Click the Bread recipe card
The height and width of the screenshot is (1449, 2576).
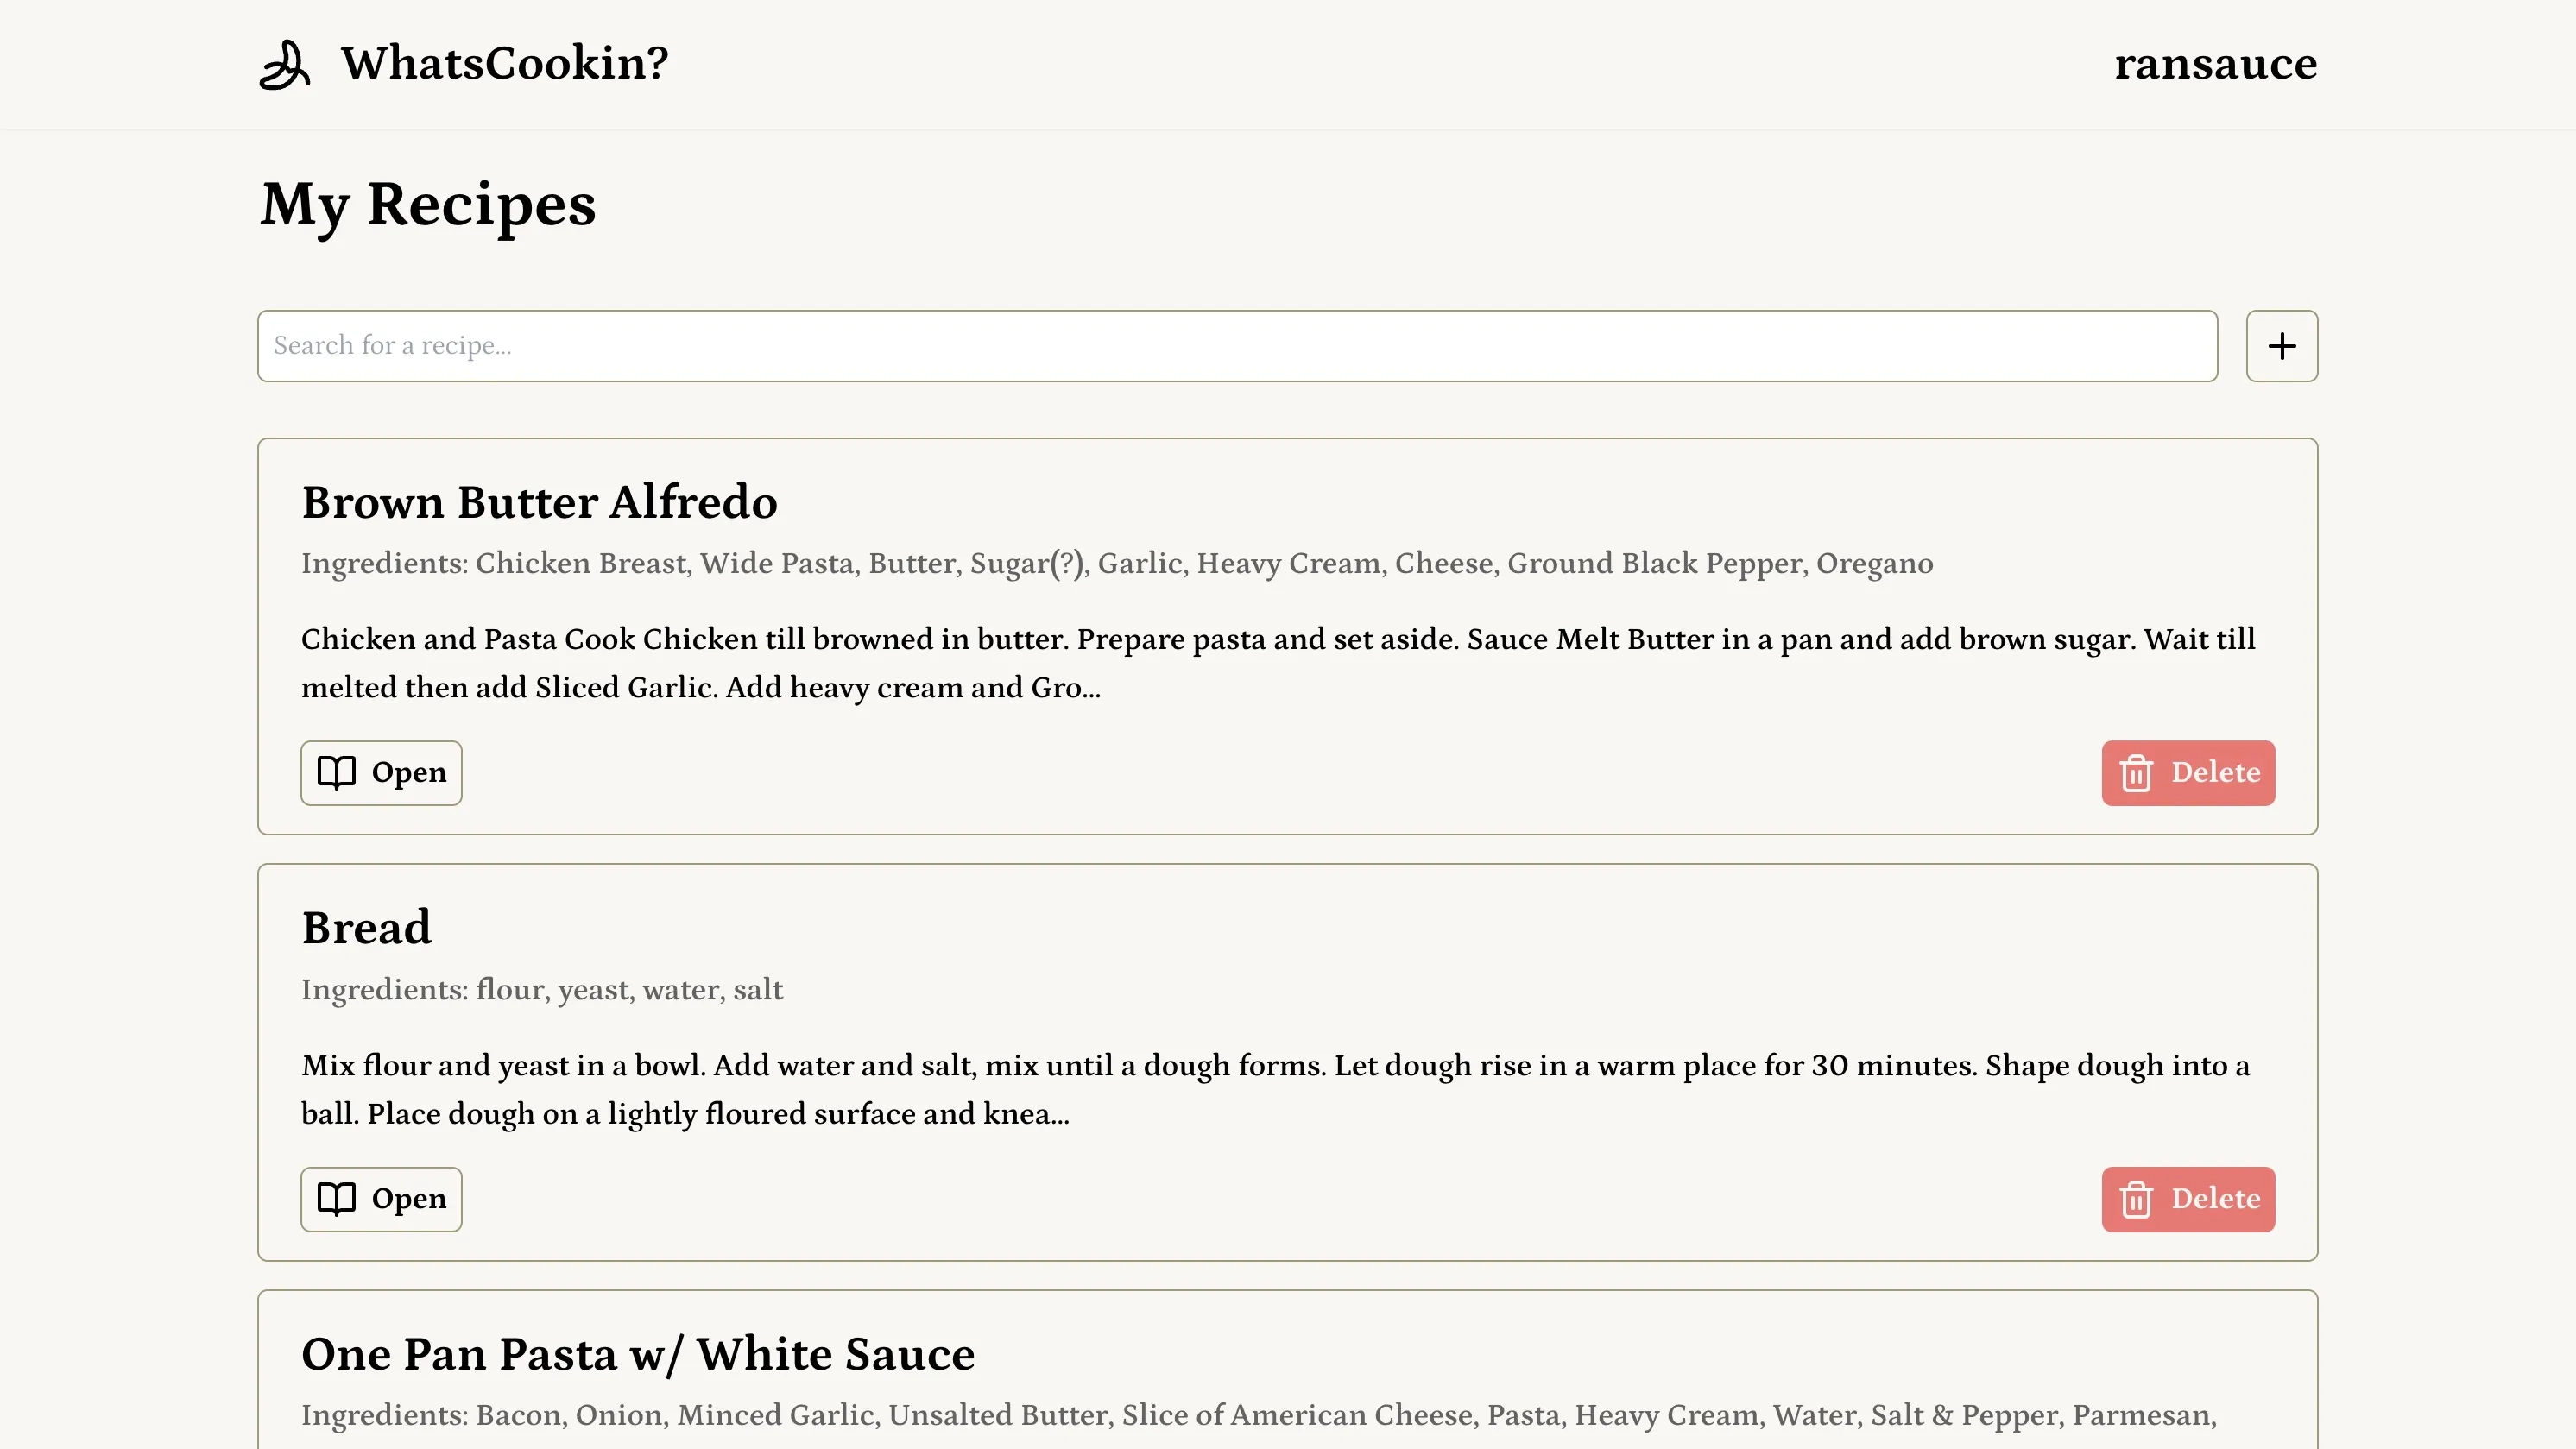1286,1060
